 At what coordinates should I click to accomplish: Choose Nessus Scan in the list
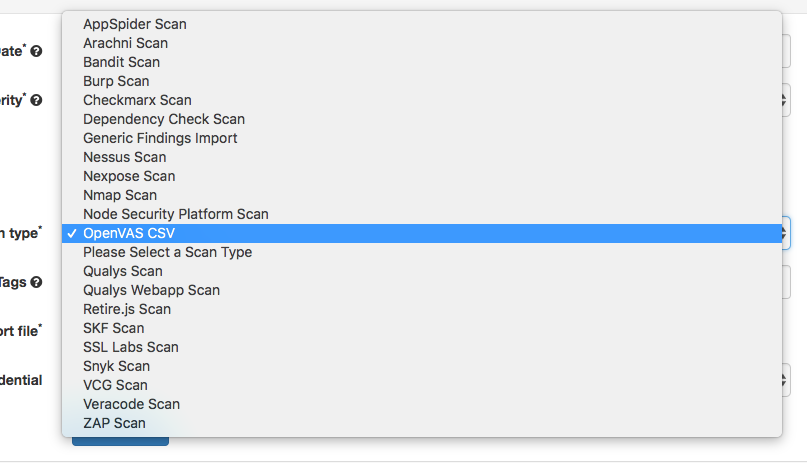click(124, 157)
